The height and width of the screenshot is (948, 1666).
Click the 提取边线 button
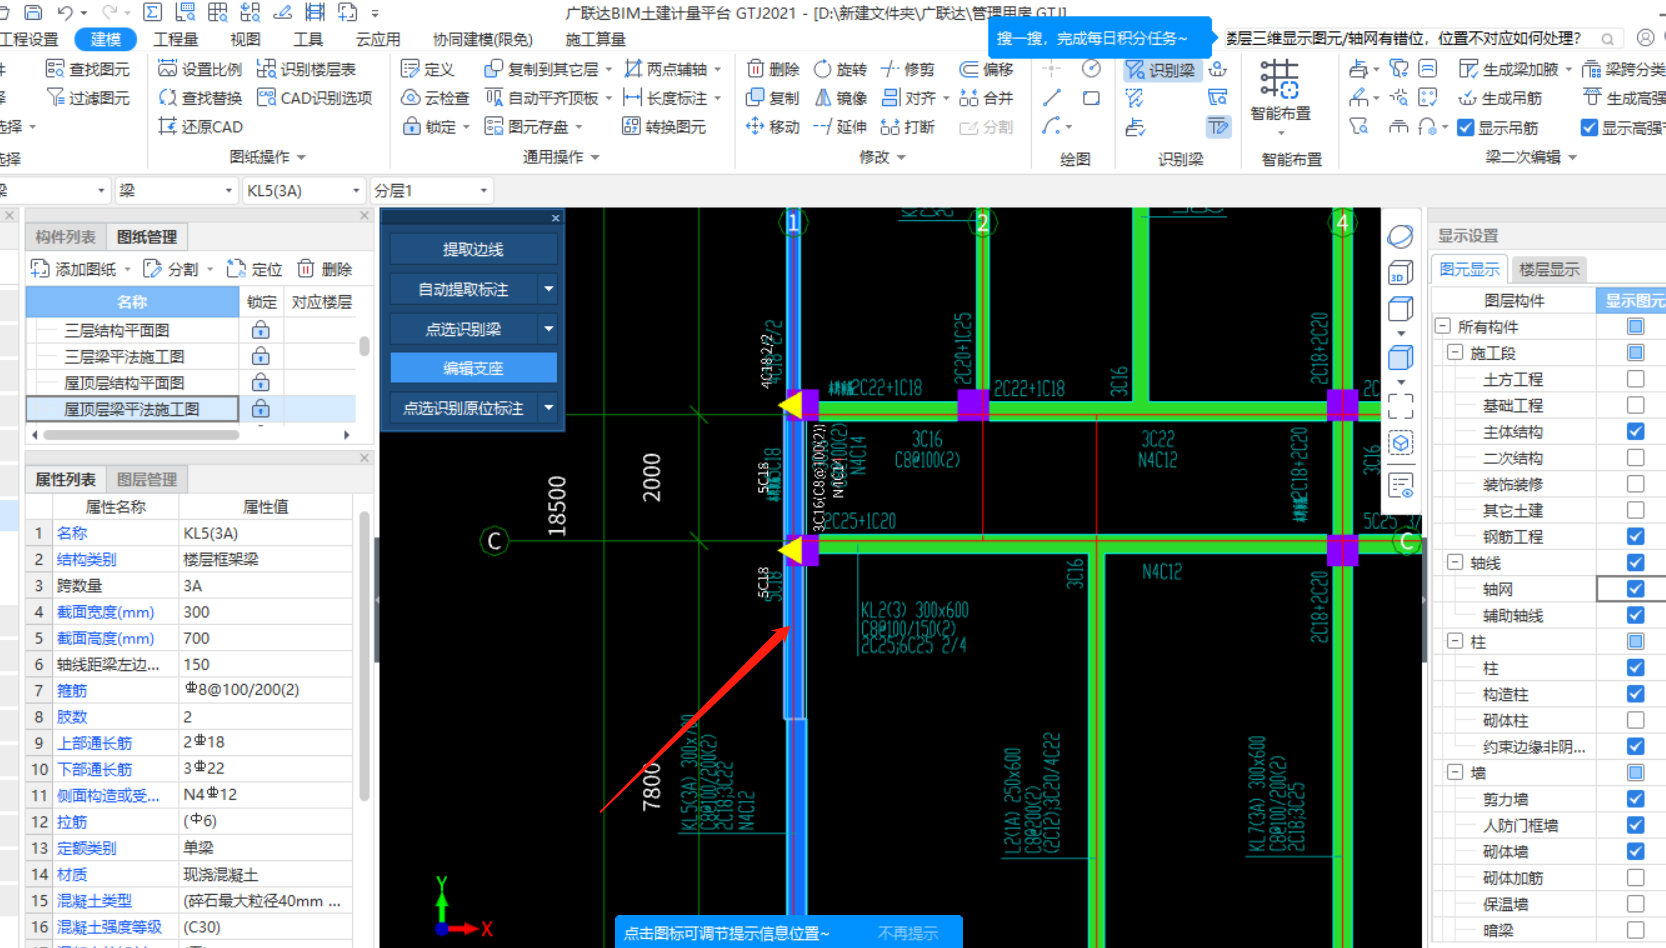pos(473,249)
